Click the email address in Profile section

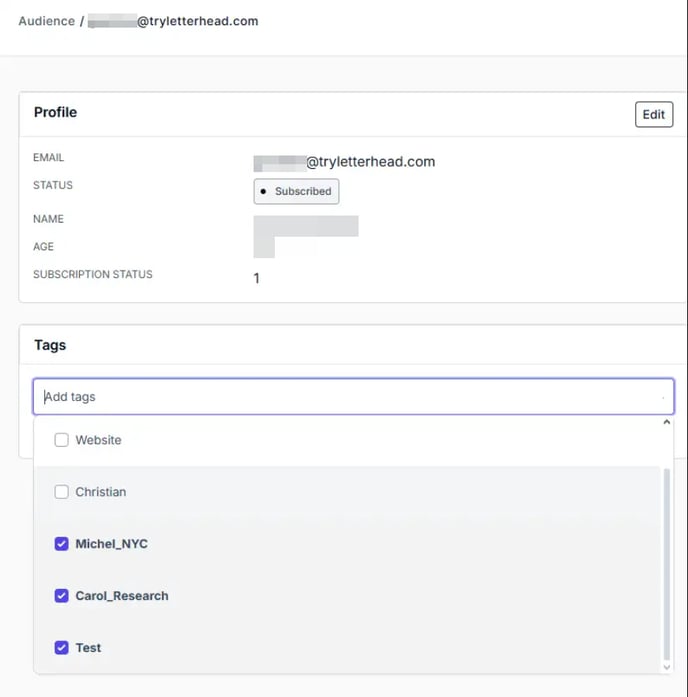[345, 162]
